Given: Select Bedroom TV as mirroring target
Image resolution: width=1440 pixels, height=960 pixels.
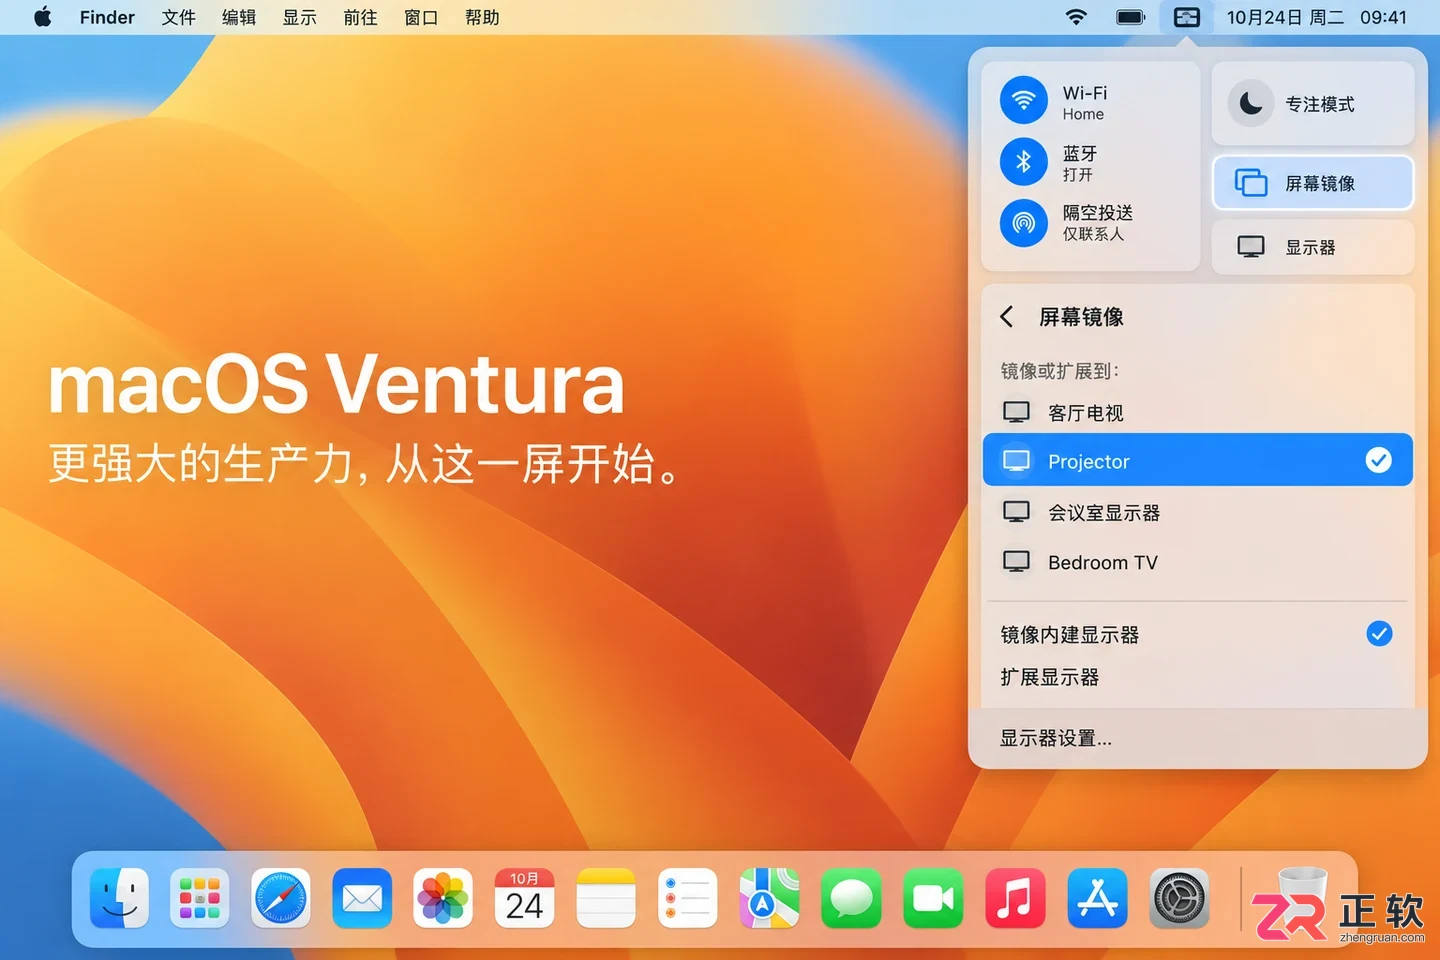Looking at the screenshot, I should pyautogui.click(x=1198, y=562).
